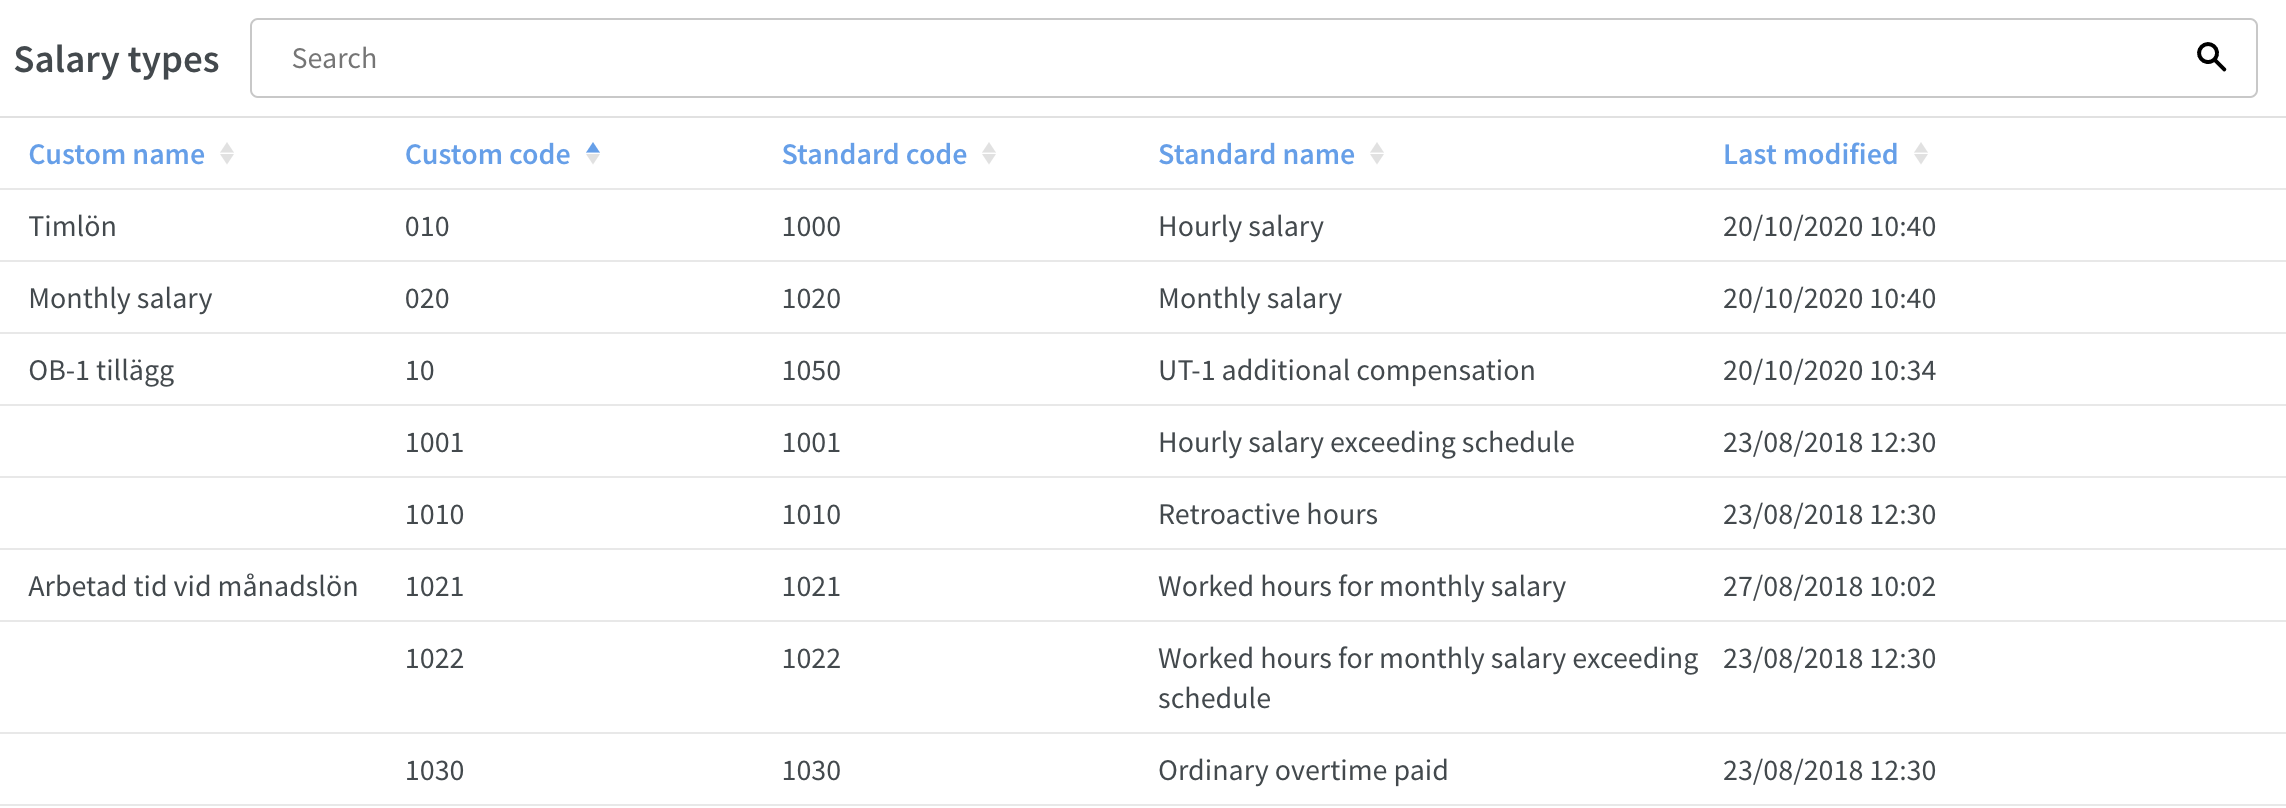Click custom code 010
Viewport: 2286px width, 808px height.
(427, 226)
